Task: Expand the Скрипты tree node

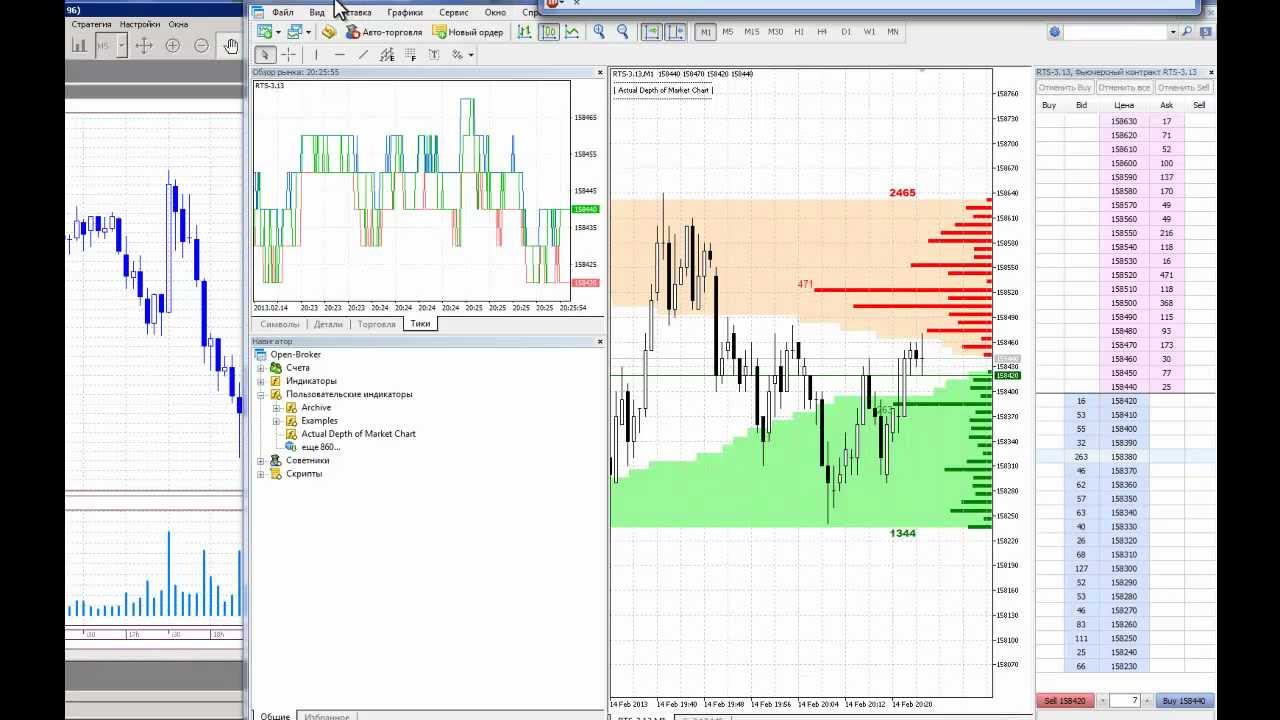Action: pos(261,473)
